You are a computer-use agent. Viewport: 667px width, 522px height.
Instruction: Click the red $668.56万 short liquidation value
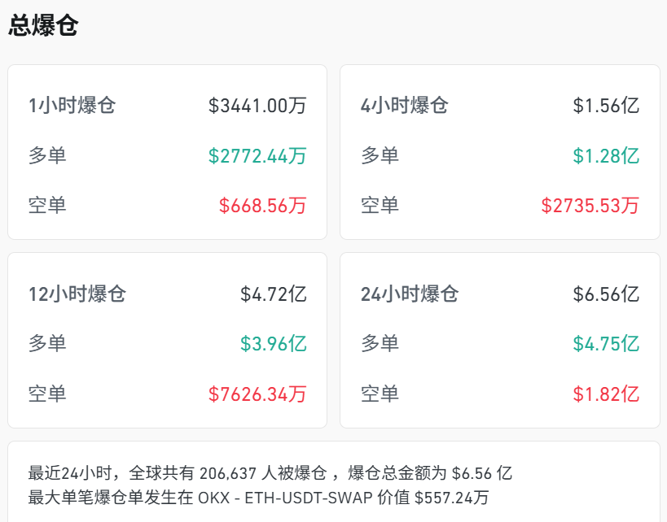click(x=262, y=205)
